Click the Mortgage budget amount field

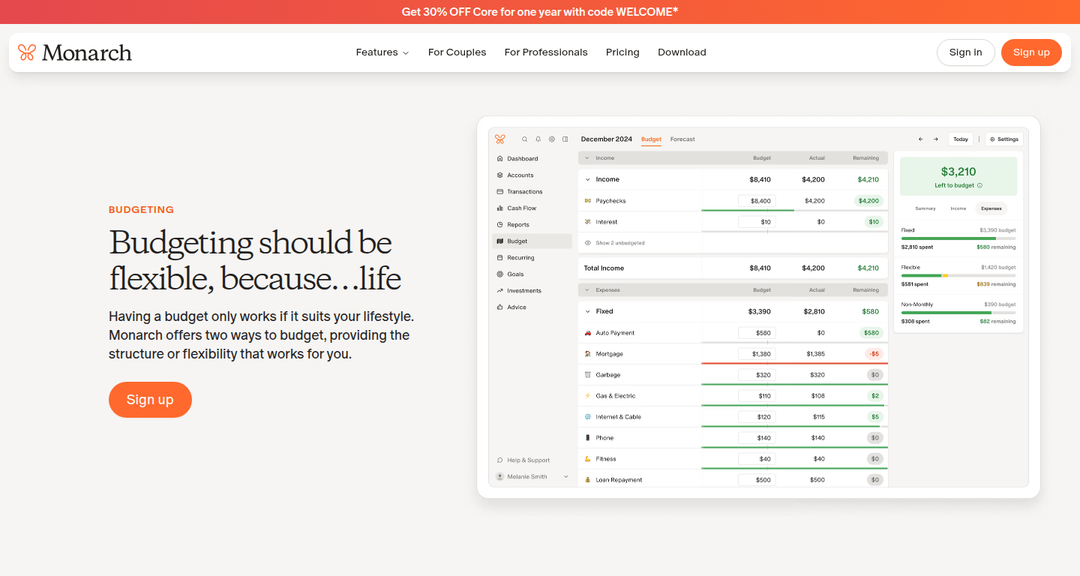[x=756, y=354]
